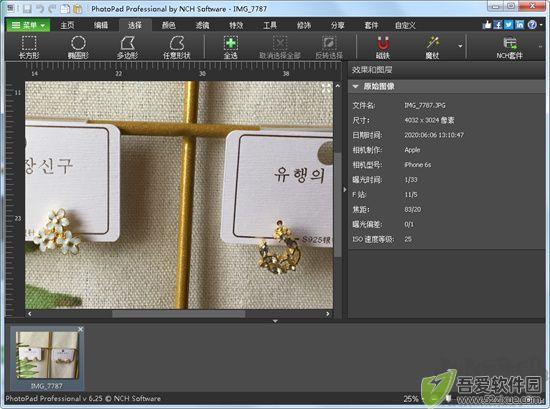Image resolution: width=550 pixels, height=409 pixels.
Task: Click the paste clipboard icon in title bar
Action: 78,8
